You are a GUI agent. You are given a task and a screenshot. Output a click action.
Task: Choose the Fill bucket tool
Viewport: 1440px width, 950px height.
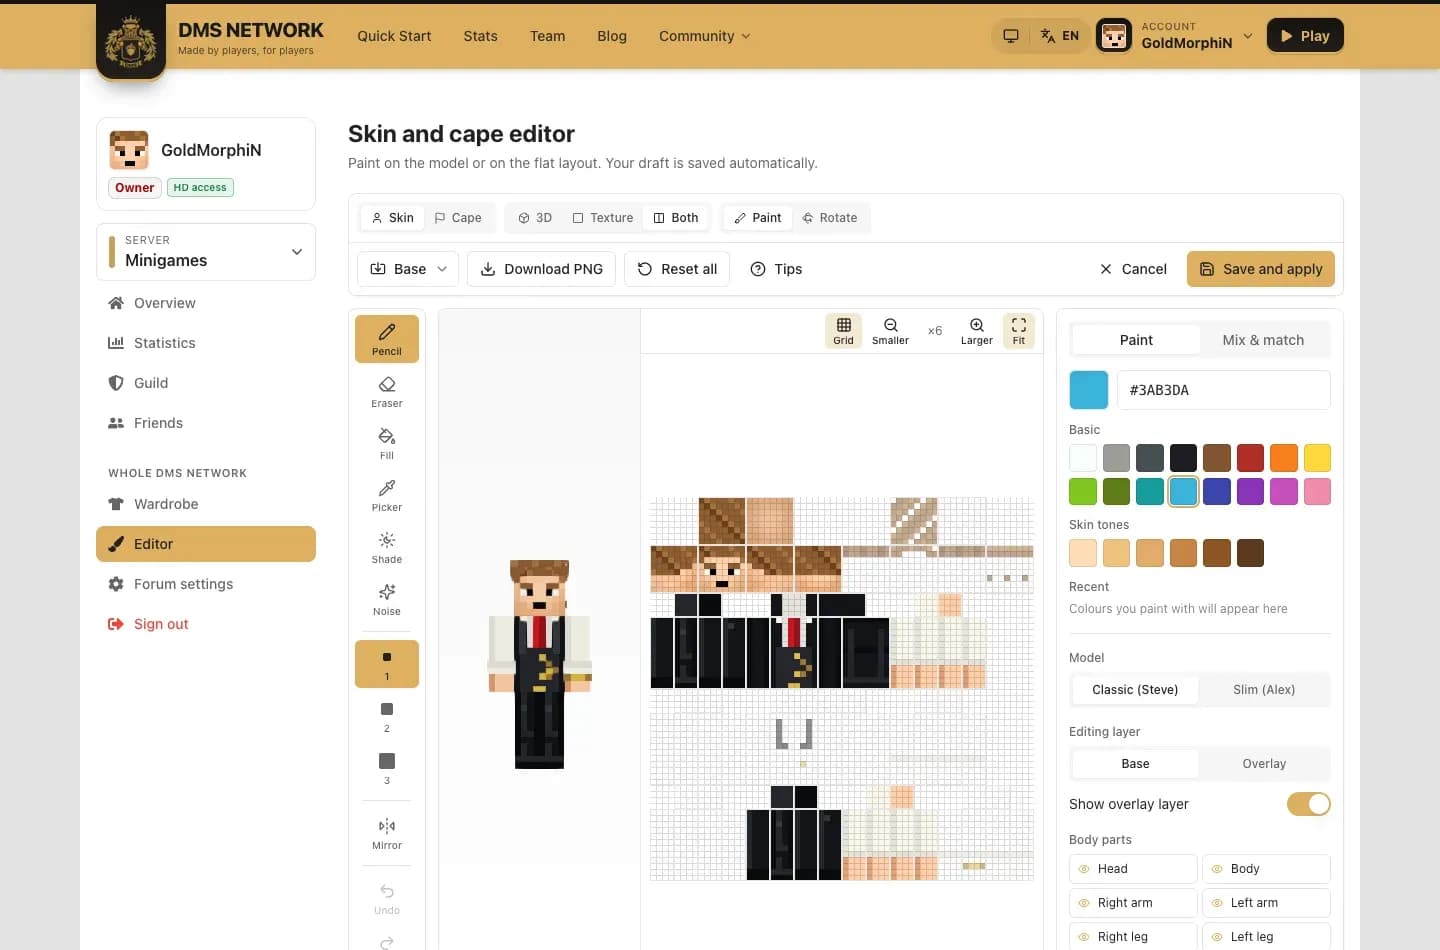pyautogui.click(x=387, y=443)
